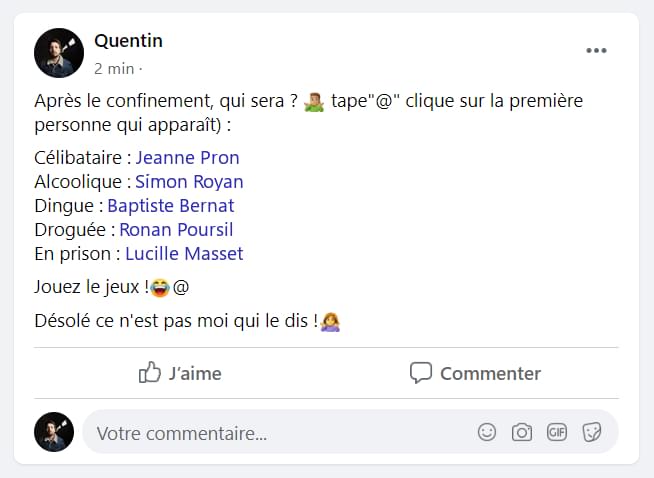Visit Baptiste Bernat's tagged profile

tap(170, 206)
